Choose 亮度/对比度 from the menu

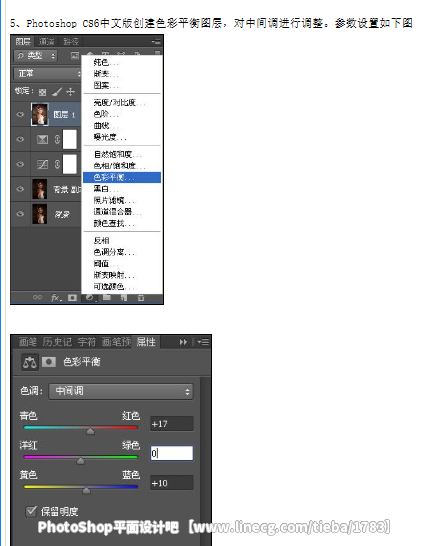(122, 102)
